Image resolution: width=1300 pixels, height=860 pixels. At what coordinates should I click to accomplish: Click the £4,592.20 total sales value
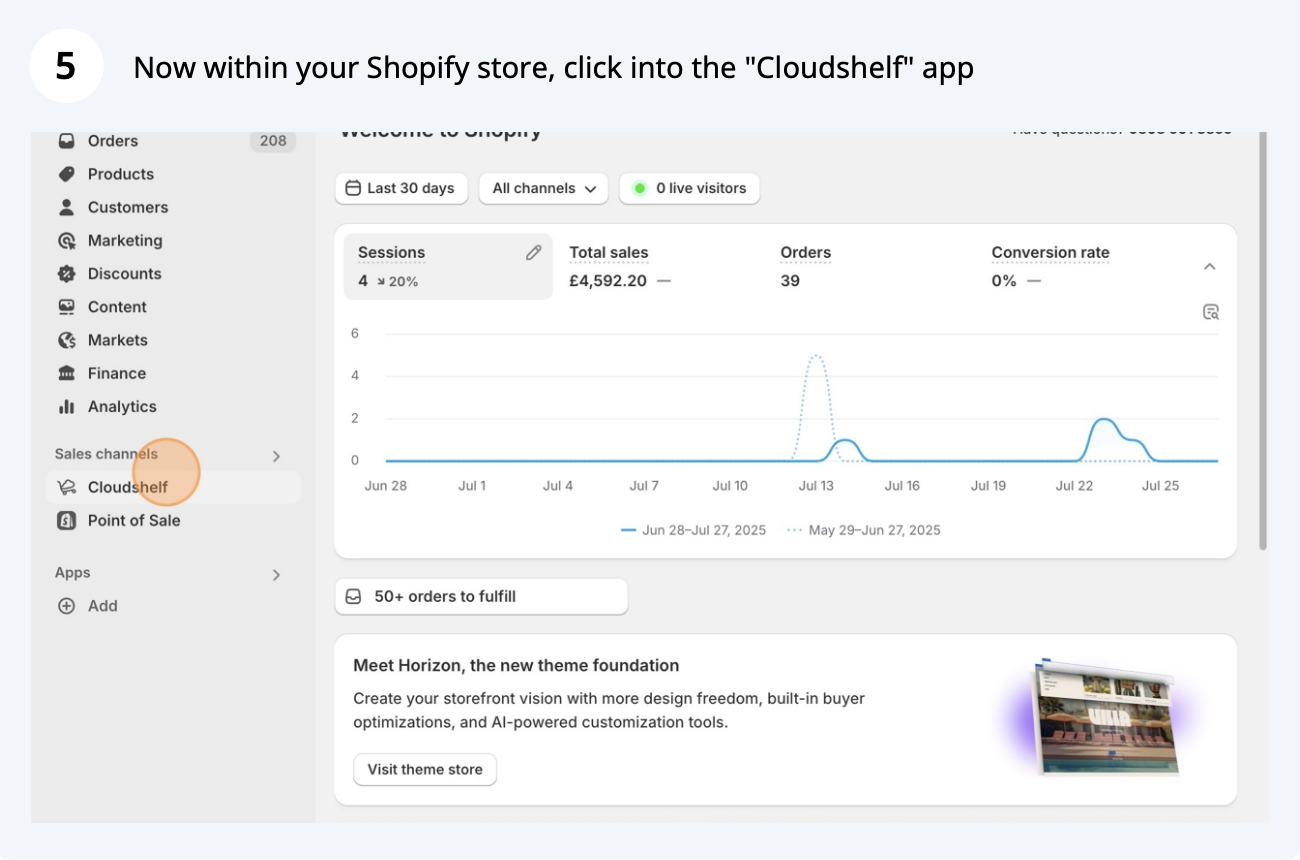coord(608,281)
